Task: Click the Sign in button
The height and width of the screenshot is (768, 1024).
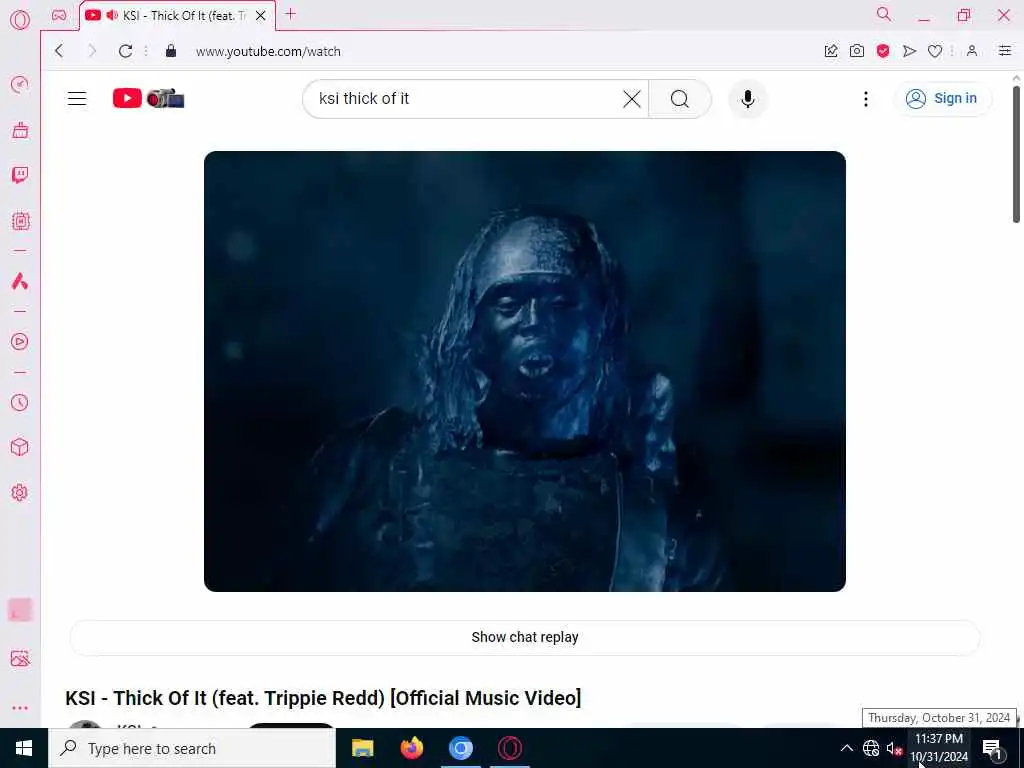Action: pyautogui.click(x=942, y=99)
